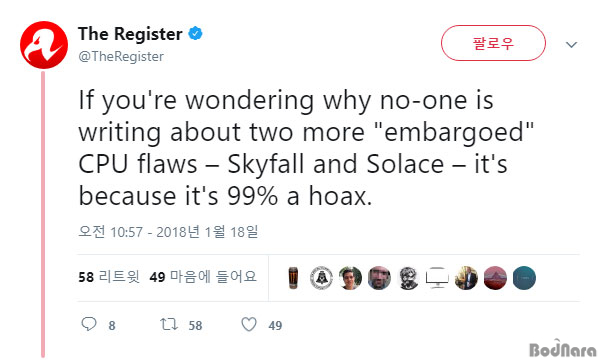The width and height of the screenshot is (600, 360).
Task: Expand the tweet options chevron
Action: point(571,45)
